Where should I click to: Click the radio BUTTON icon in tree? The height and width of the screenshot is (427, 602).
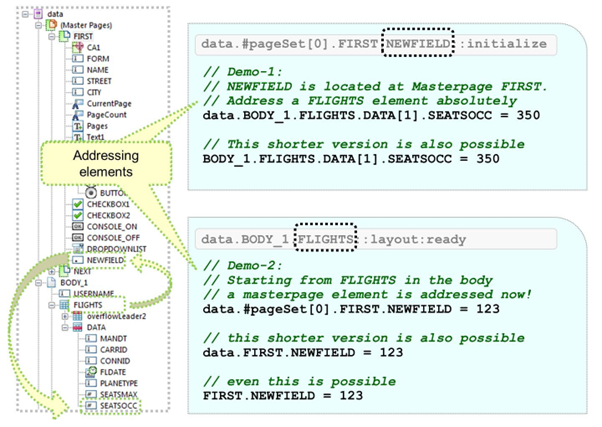92,193
